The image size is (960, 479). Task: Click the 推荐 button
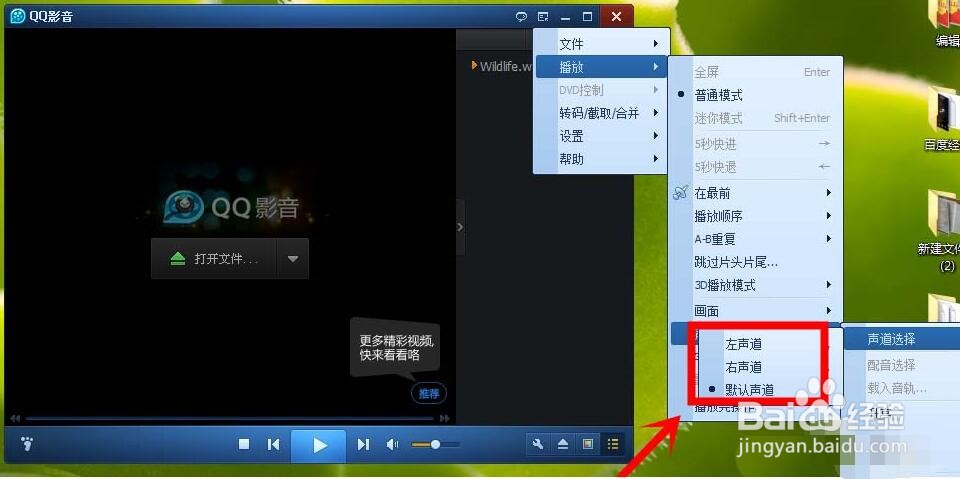[429, 393]
